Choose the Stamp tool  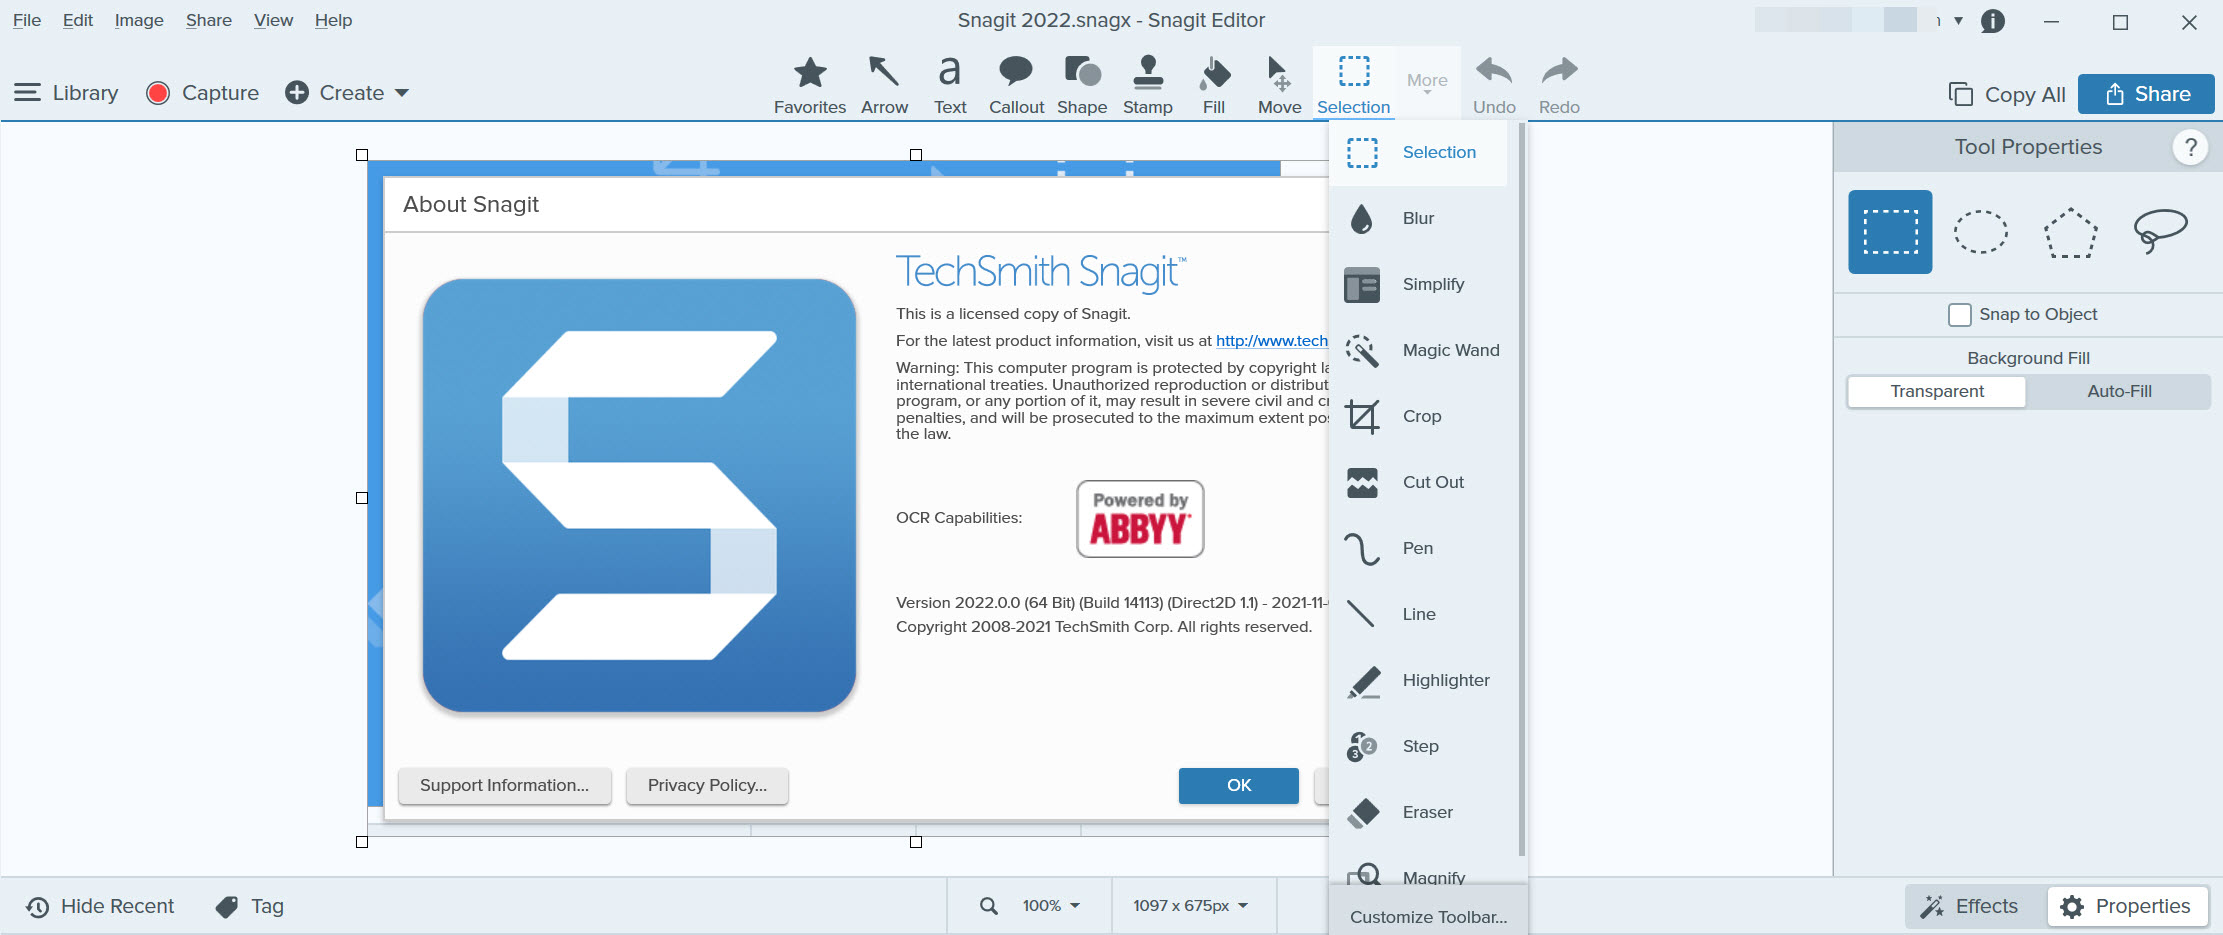click(x=1147, y=84)
